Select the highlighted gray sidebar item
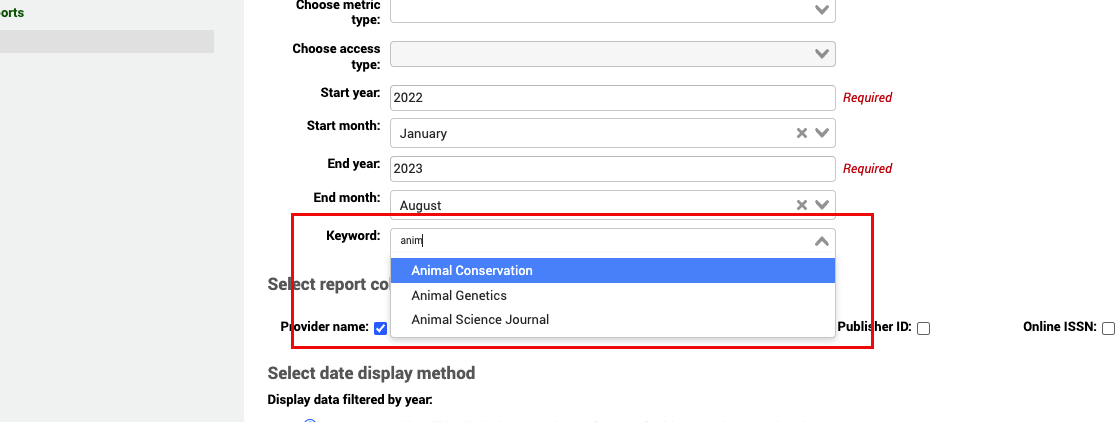1118x422 pixels. pyautogui.click(x=106, y=41)
